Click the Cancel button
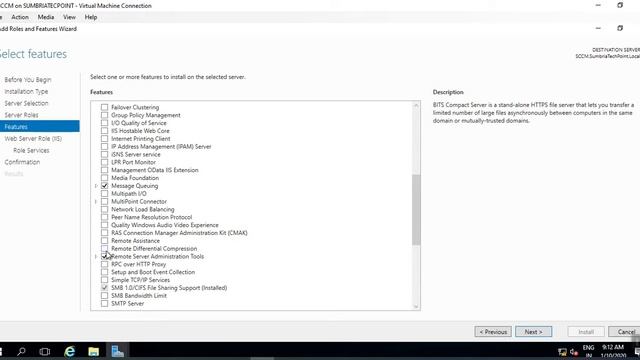The width and height of the screenshot is (640, 360). [625, 332]
